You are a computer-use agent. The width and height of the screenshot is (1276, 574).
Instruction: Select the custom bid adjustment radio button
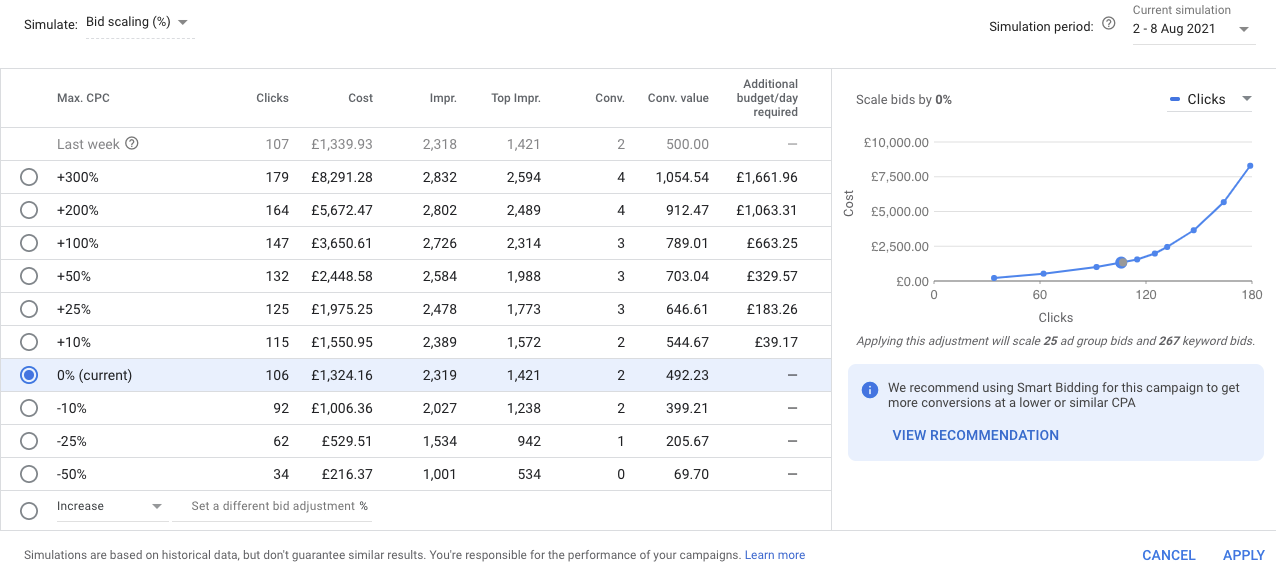(x=29, y=510)
